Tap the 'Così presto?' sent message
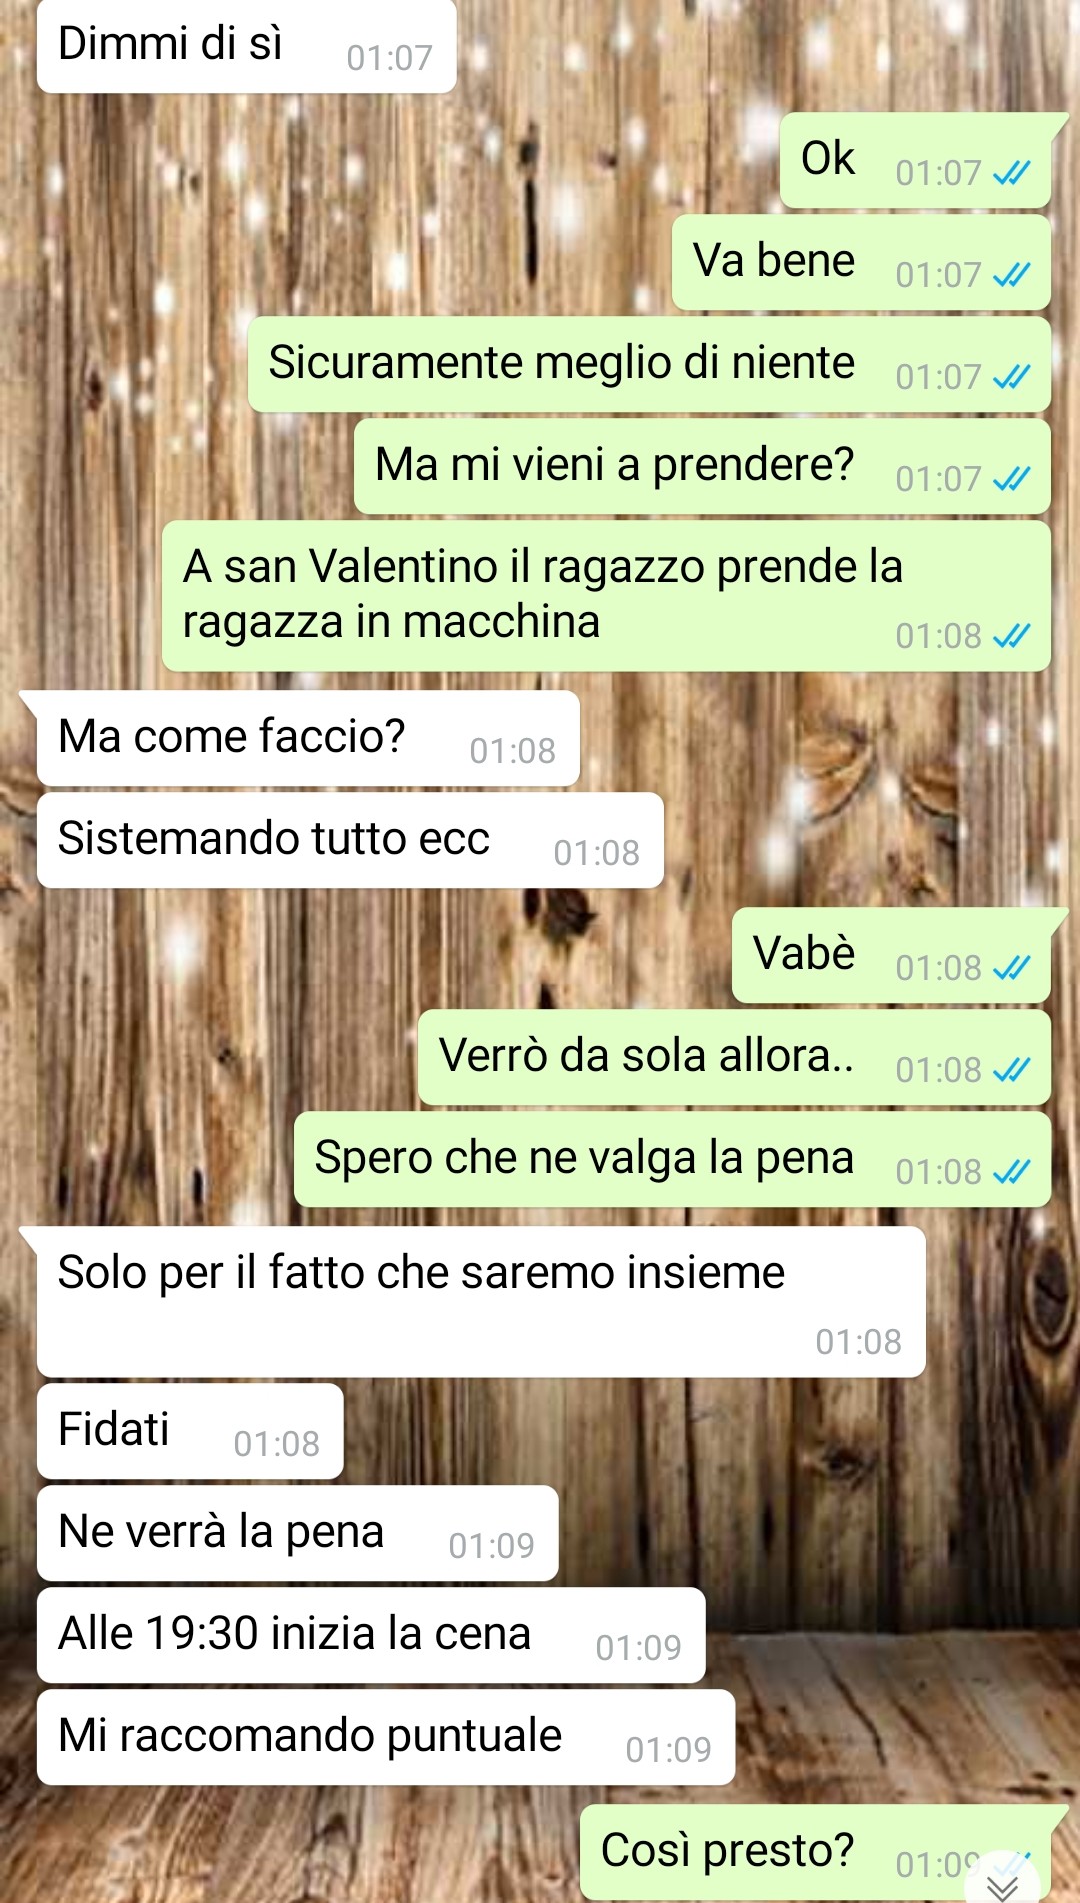Image resolution: width=1080 pixels, height=1903 pixels. pos(815,1852)
